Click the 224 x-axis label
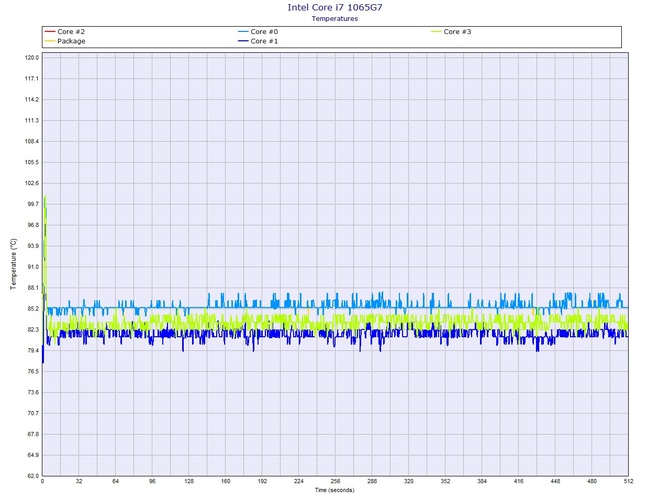 (x=299, y=481)
